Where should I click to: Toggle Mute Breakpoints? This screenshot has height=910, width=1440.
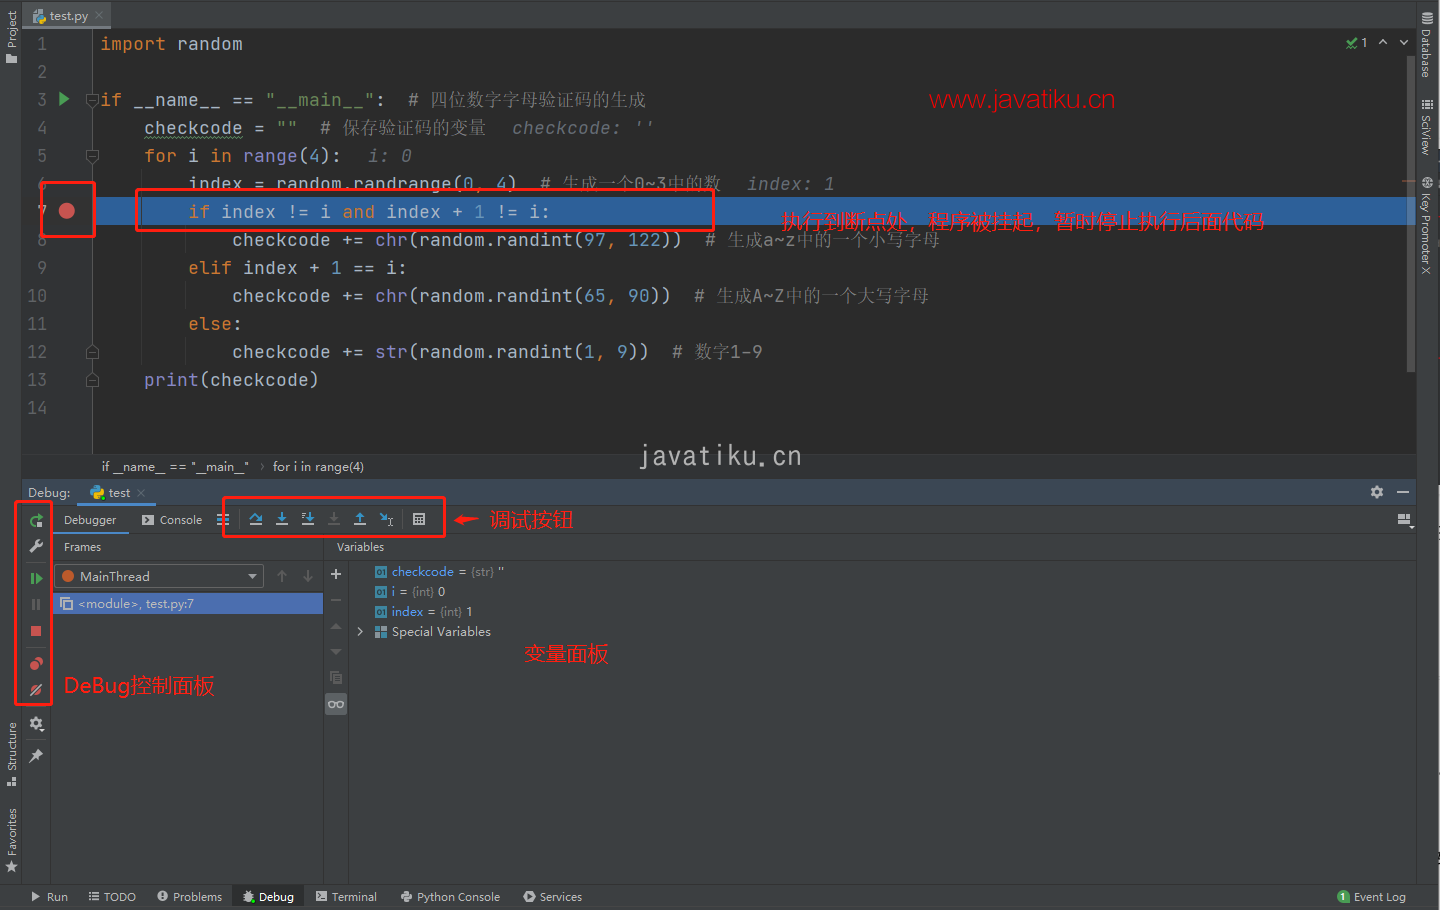click(36, 690)
